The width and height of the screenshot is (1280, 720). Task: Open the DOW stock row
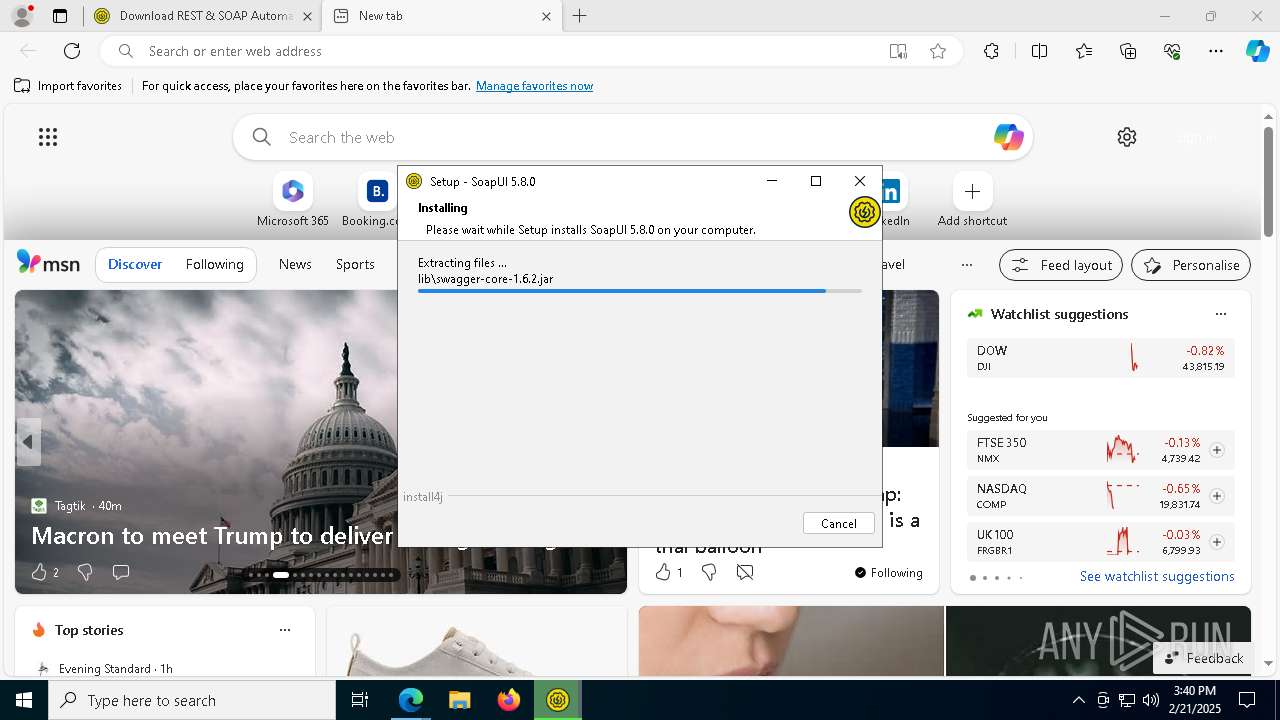point(1101,358)
